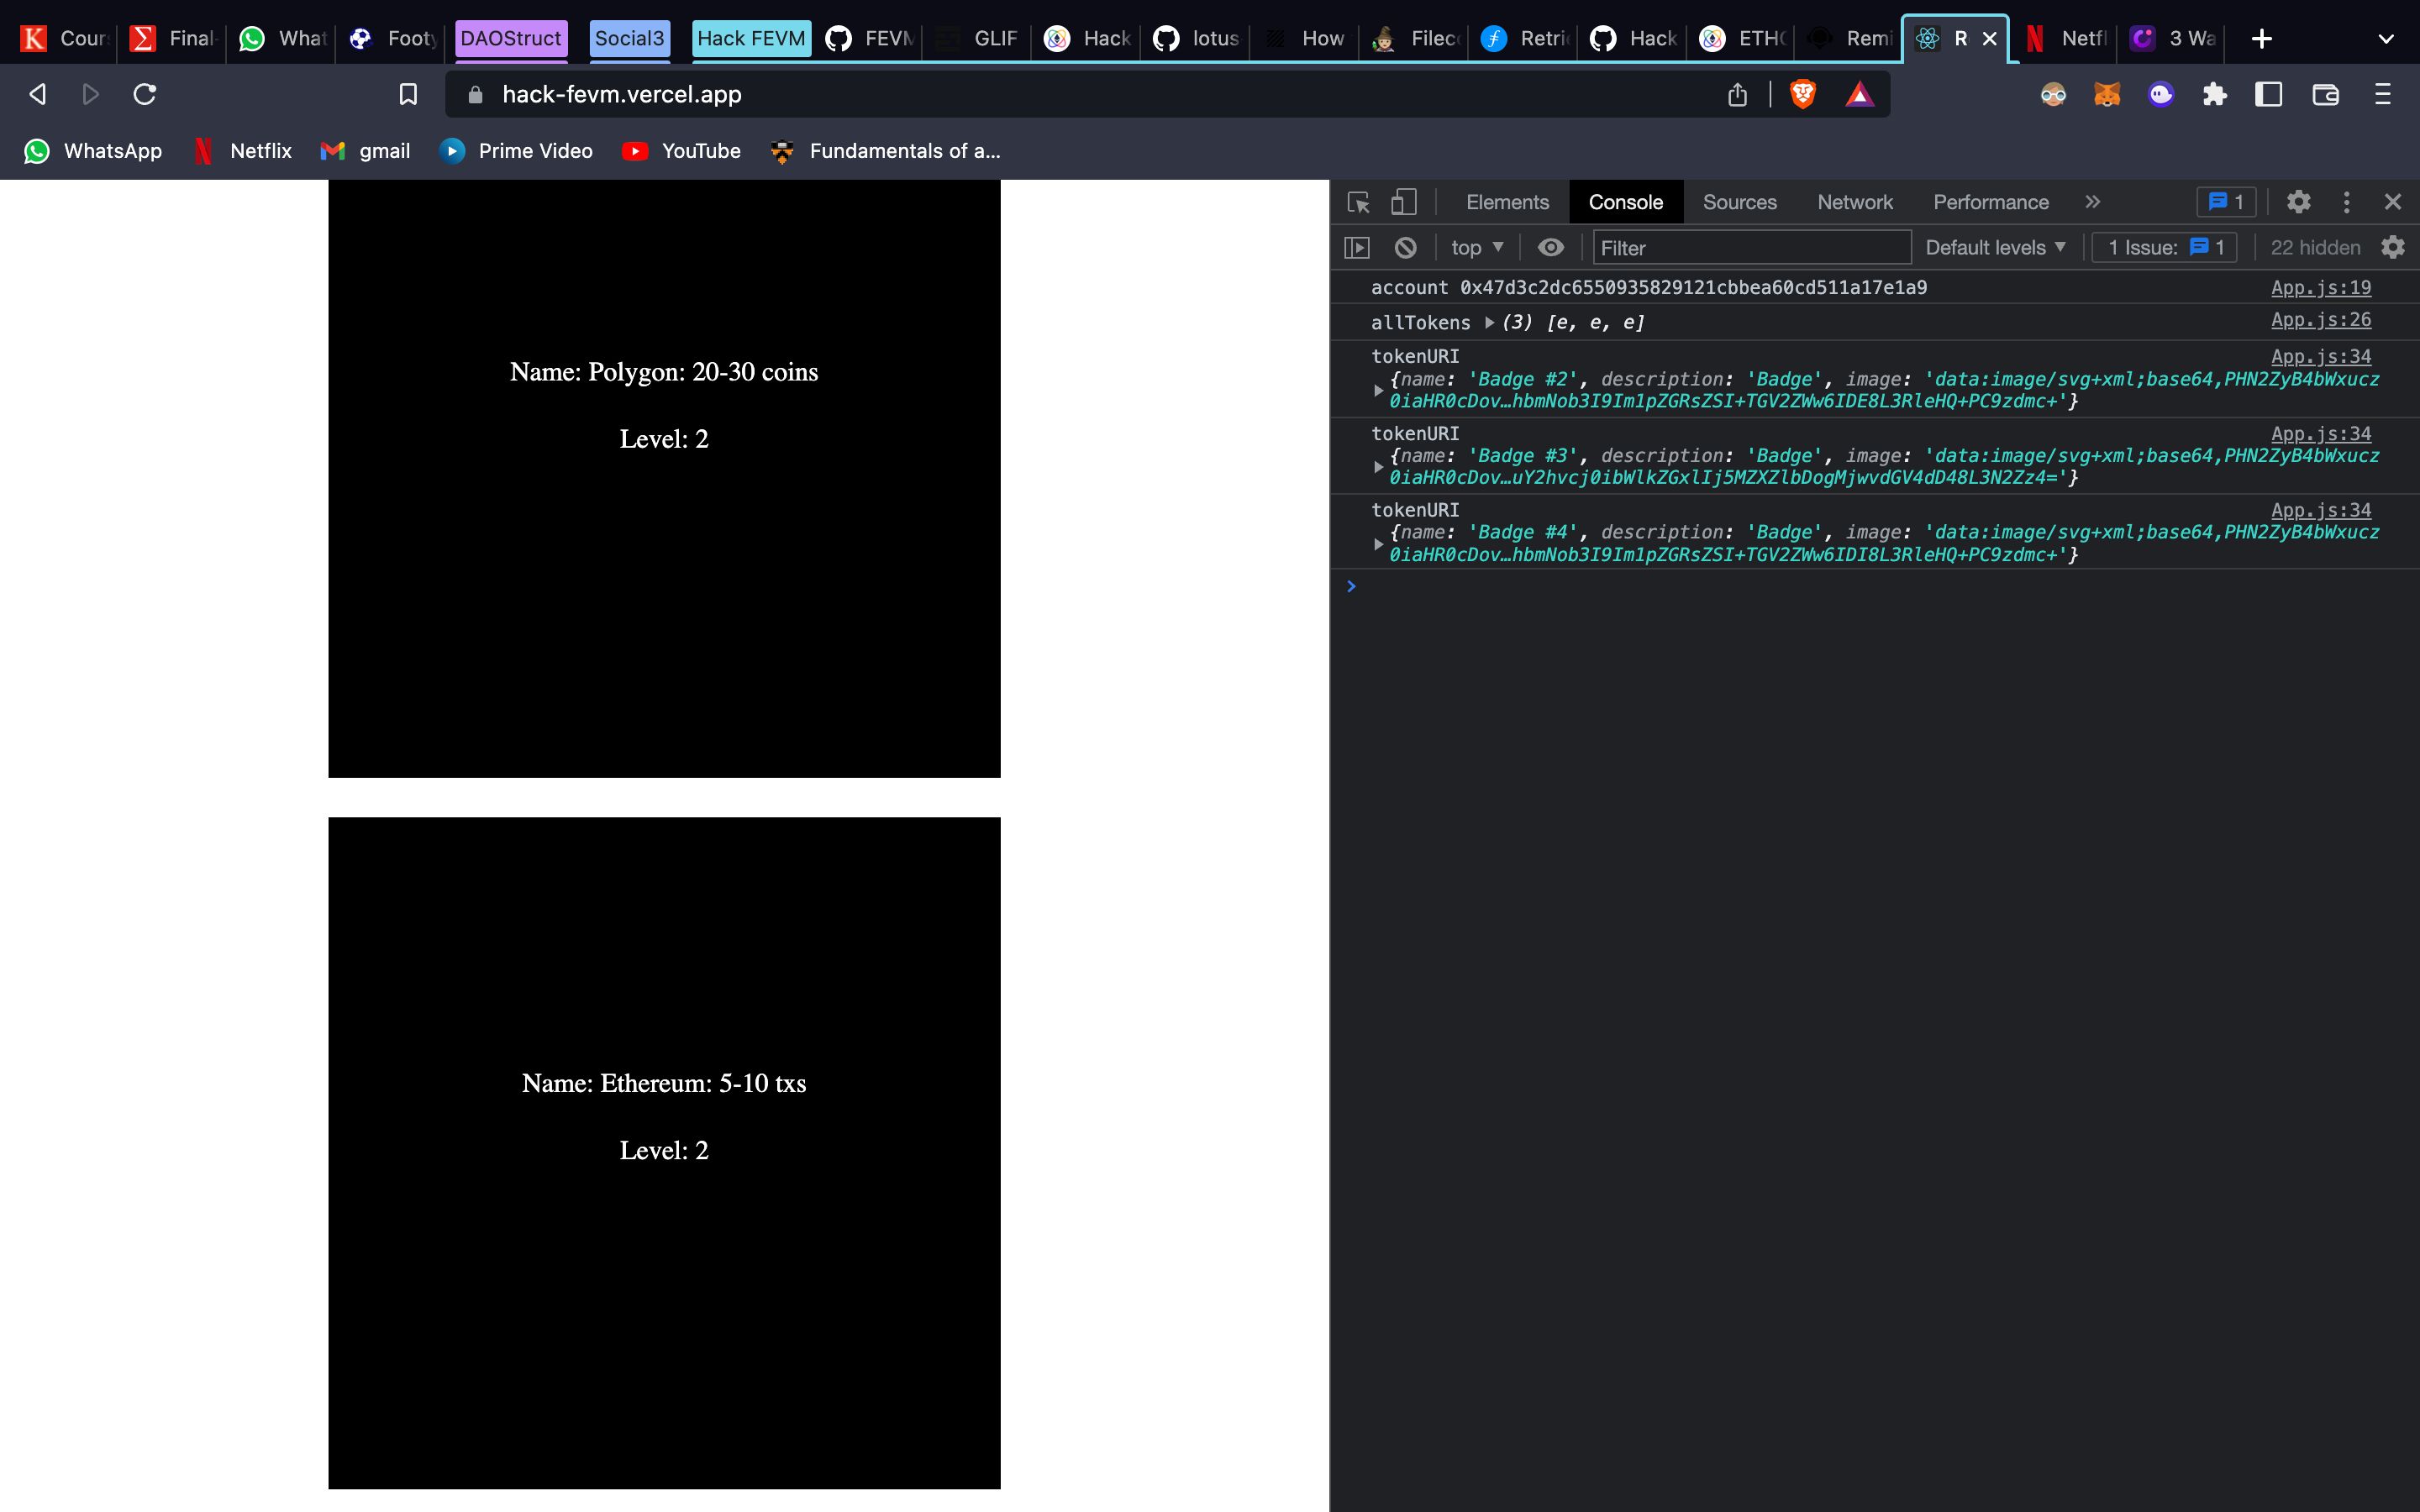2420x1512 pixels.
Task: Click the Console tab in DevTools
Action: pyautogui.click(x=1626, y=200)
